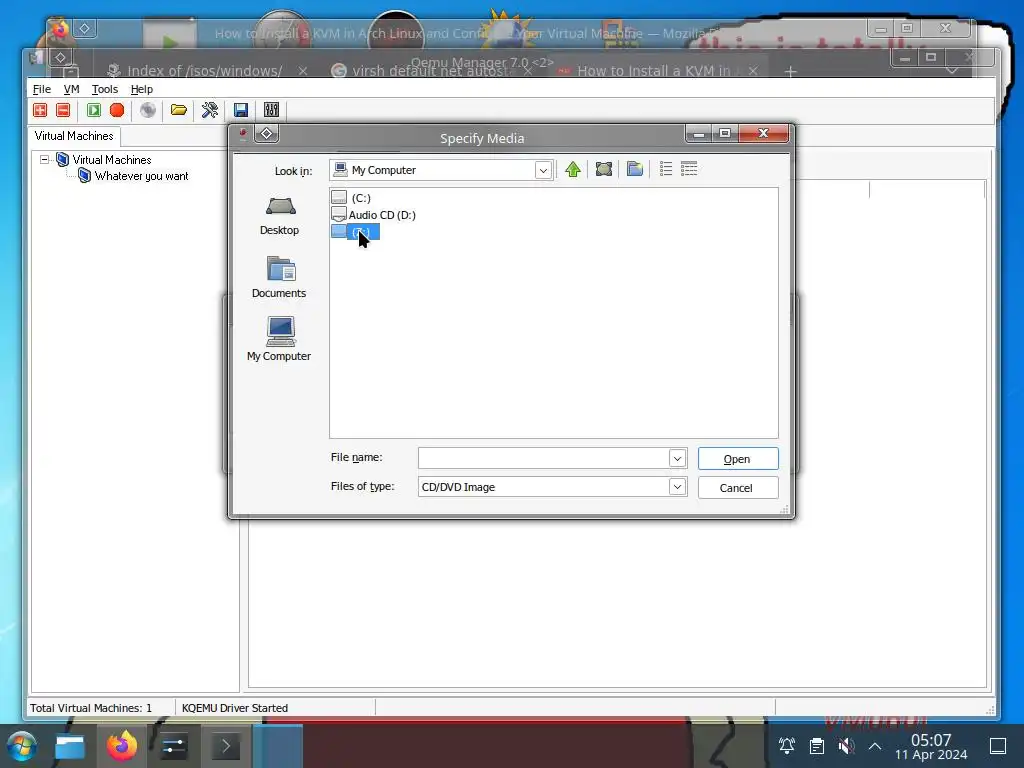Click the yellow open folder toolbar icon
This screenshot has width=1024, height=768.
(x=178, y=110)
